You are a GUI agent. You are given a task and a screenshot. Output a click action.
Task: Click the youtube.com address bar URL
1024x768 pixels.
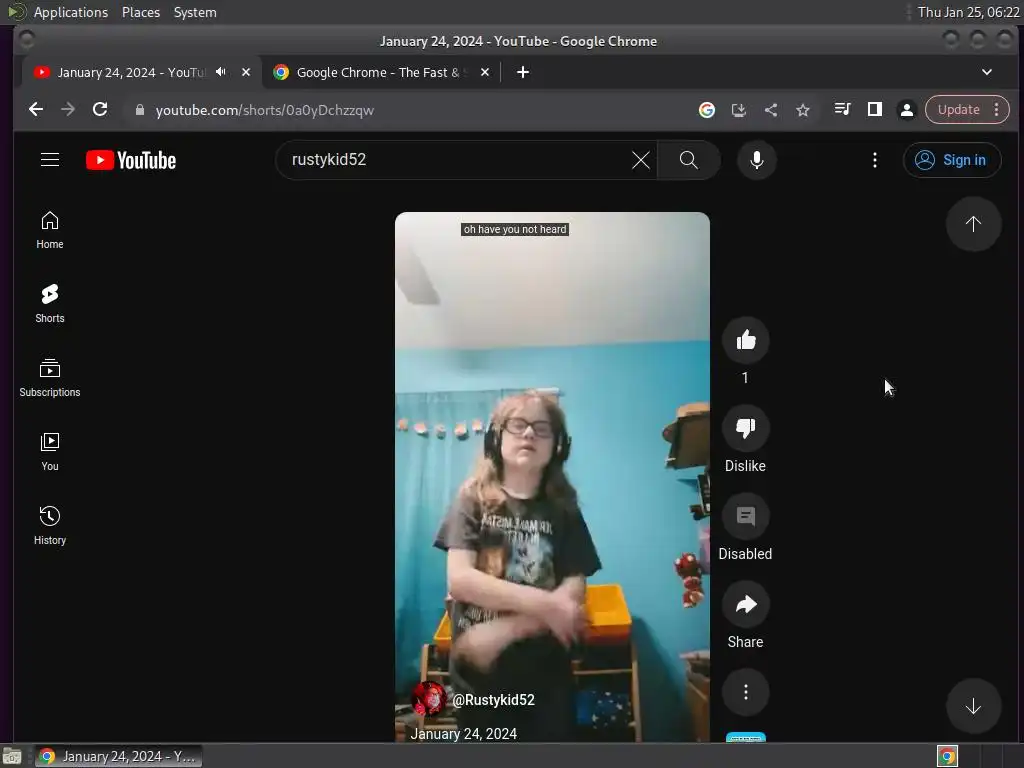tap(264, 110)
